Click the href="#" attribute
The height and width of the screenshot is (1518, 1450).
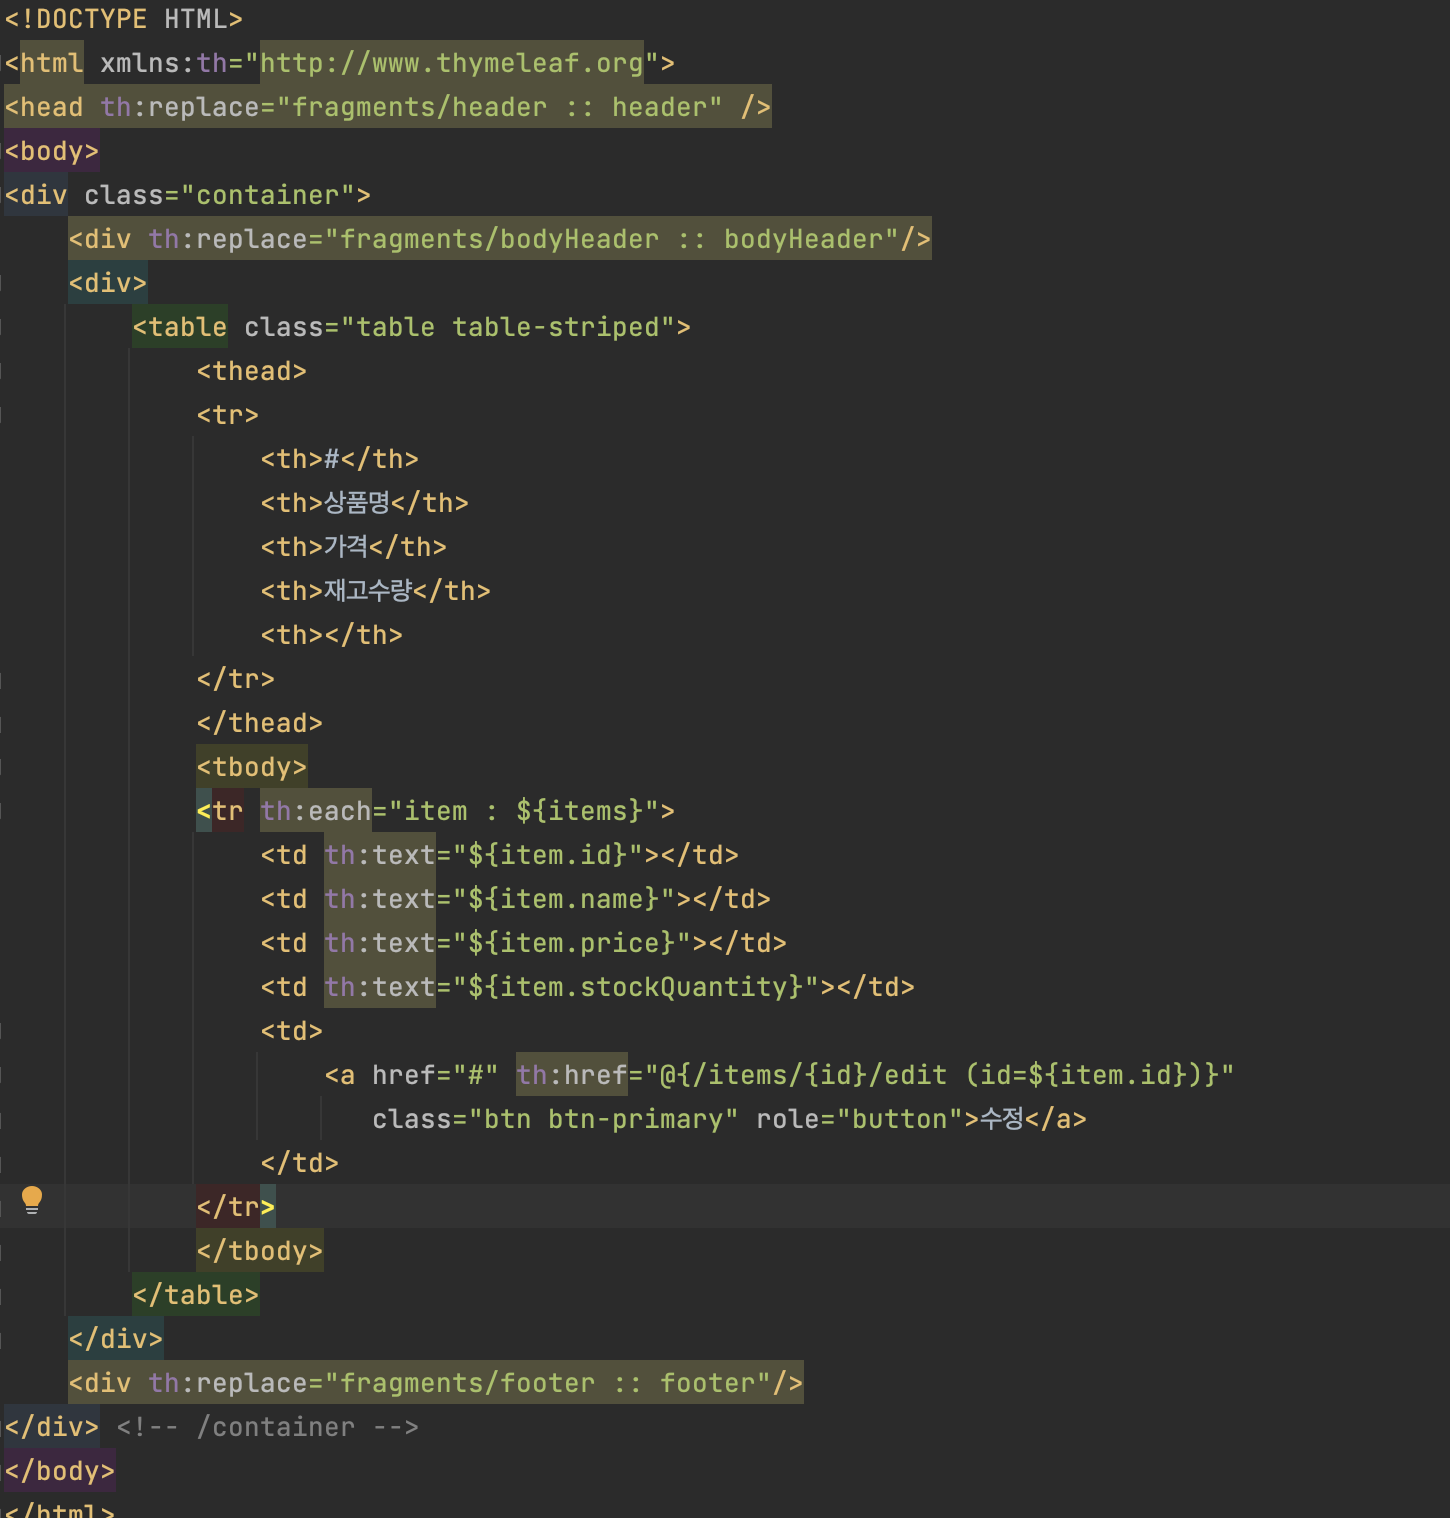(x=436, y=1075)
